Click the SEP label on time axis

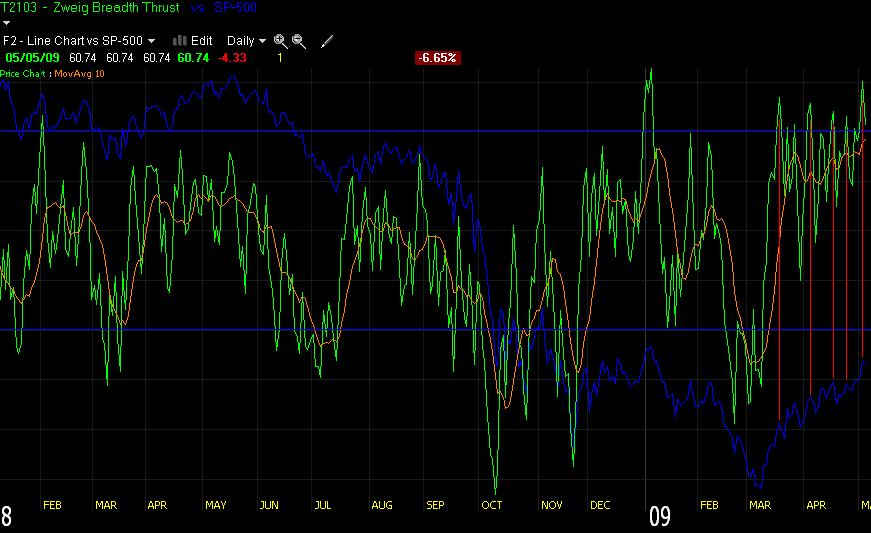coord(435,505)
